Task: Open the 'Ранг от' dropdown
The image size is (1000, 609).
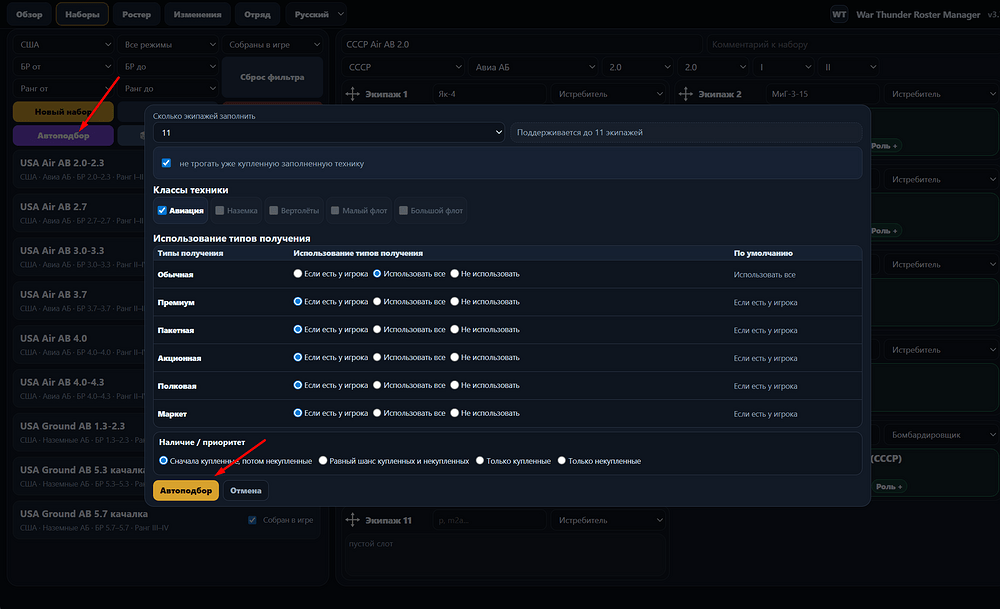Action: pos(64,89)
